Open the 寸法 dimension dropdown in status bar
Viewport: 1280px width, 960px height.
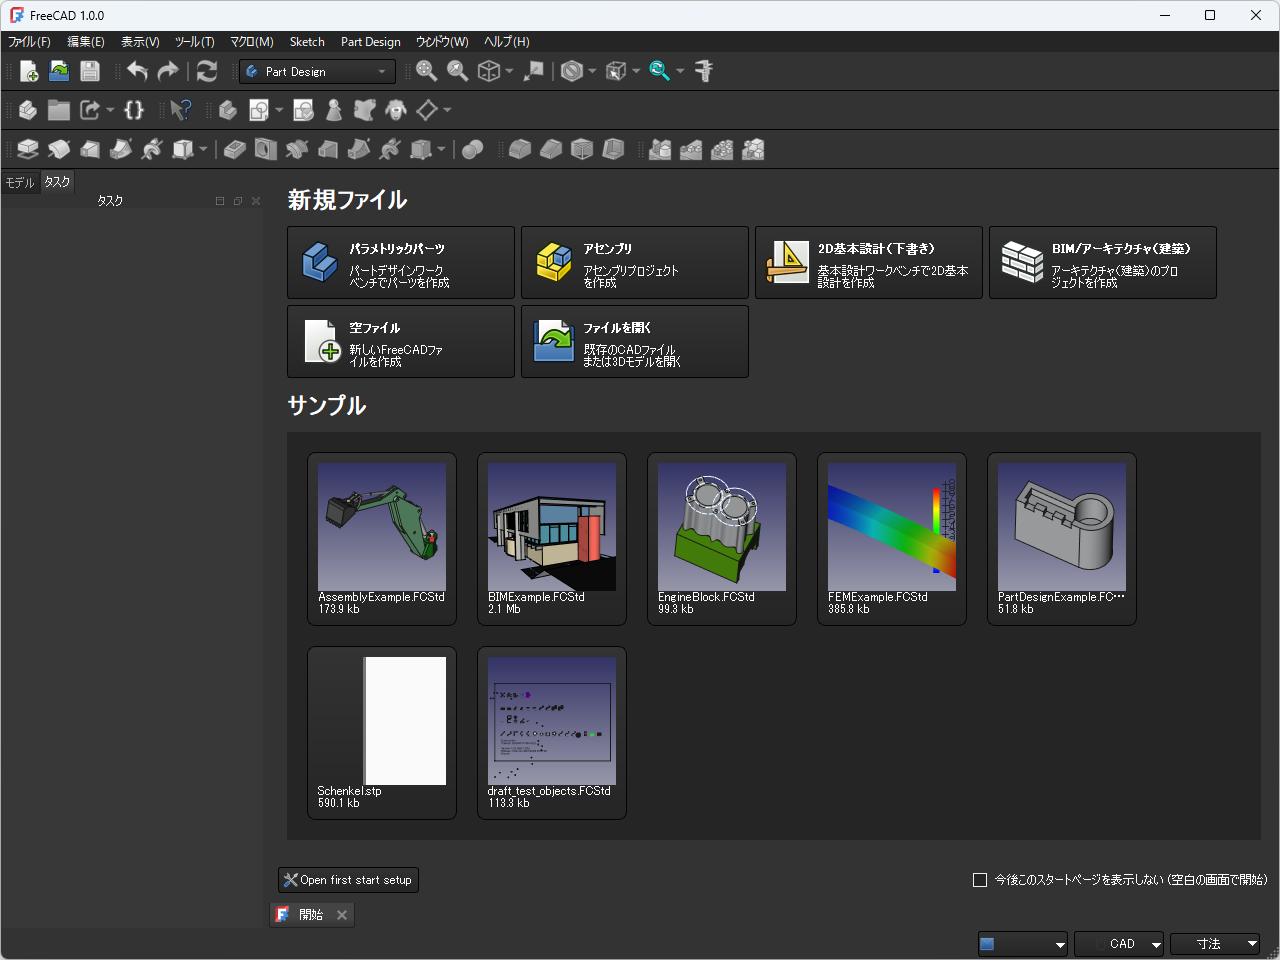click(x=1215, y=944)
